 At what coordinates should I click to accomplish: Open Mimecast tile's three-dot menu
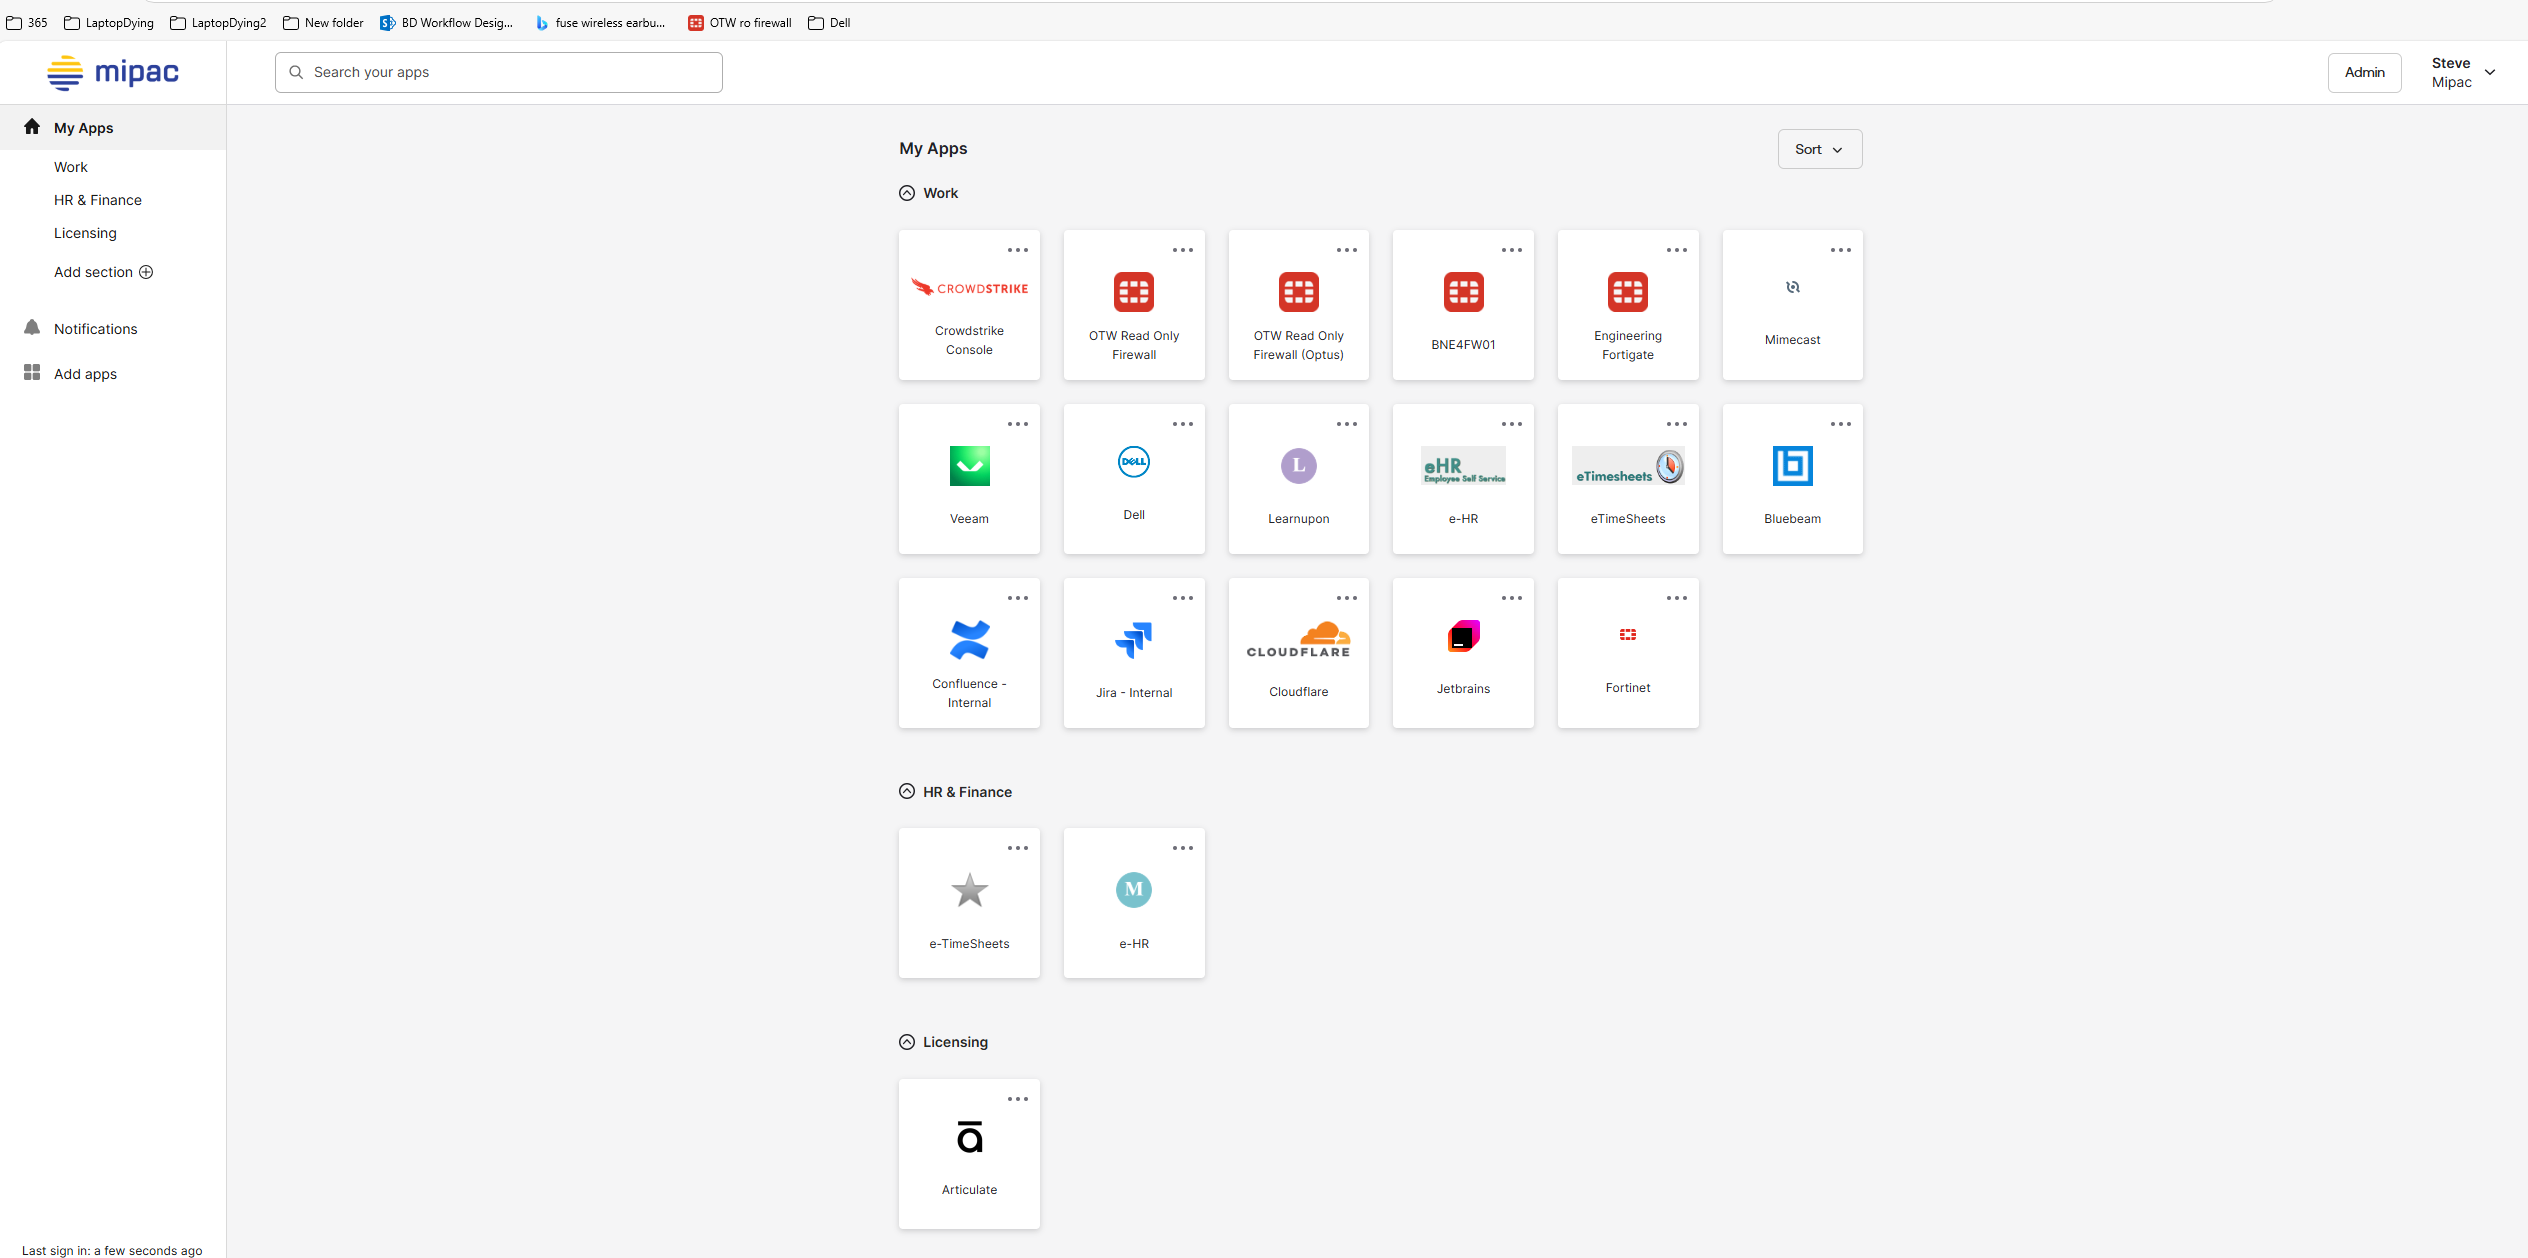click(x=1840, y=250)
